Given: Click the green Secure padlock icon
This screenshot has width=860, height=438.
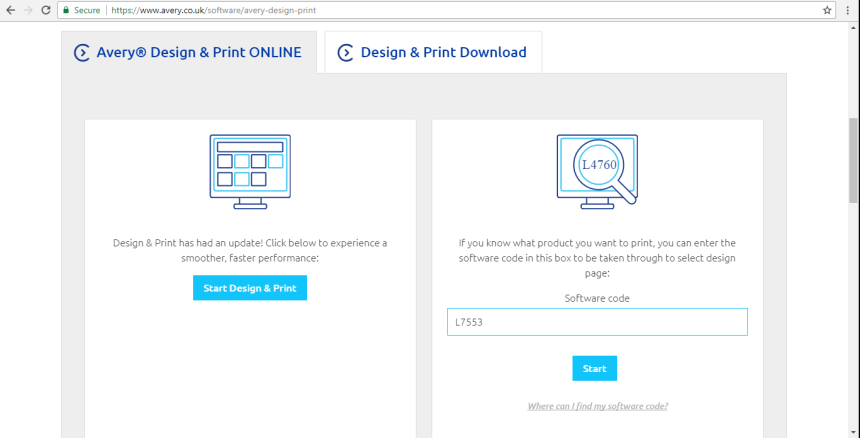Looking at the screenshot, I should click(x=66, y=10).
